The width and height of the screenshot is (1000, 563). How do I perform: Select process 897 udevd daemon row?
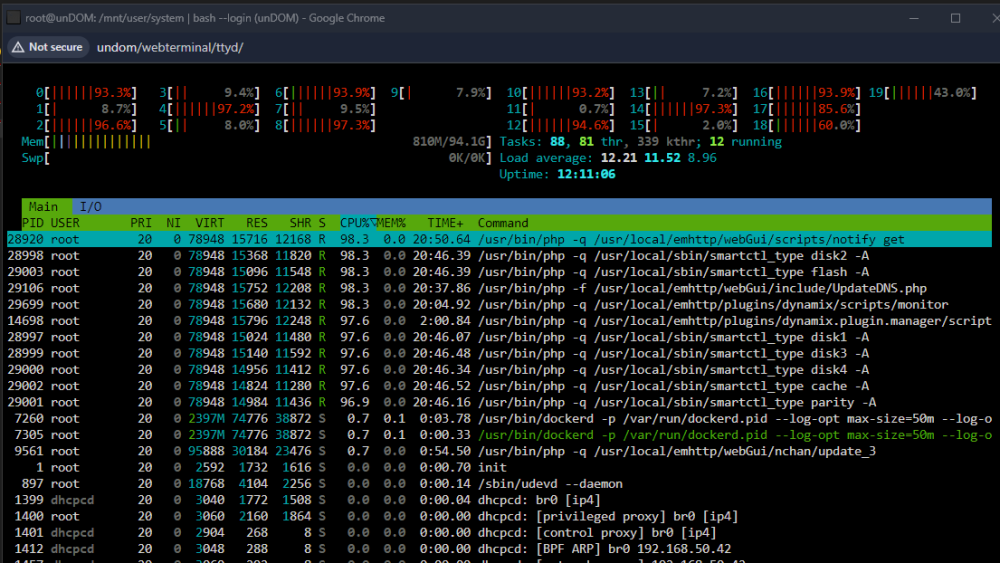499,484
